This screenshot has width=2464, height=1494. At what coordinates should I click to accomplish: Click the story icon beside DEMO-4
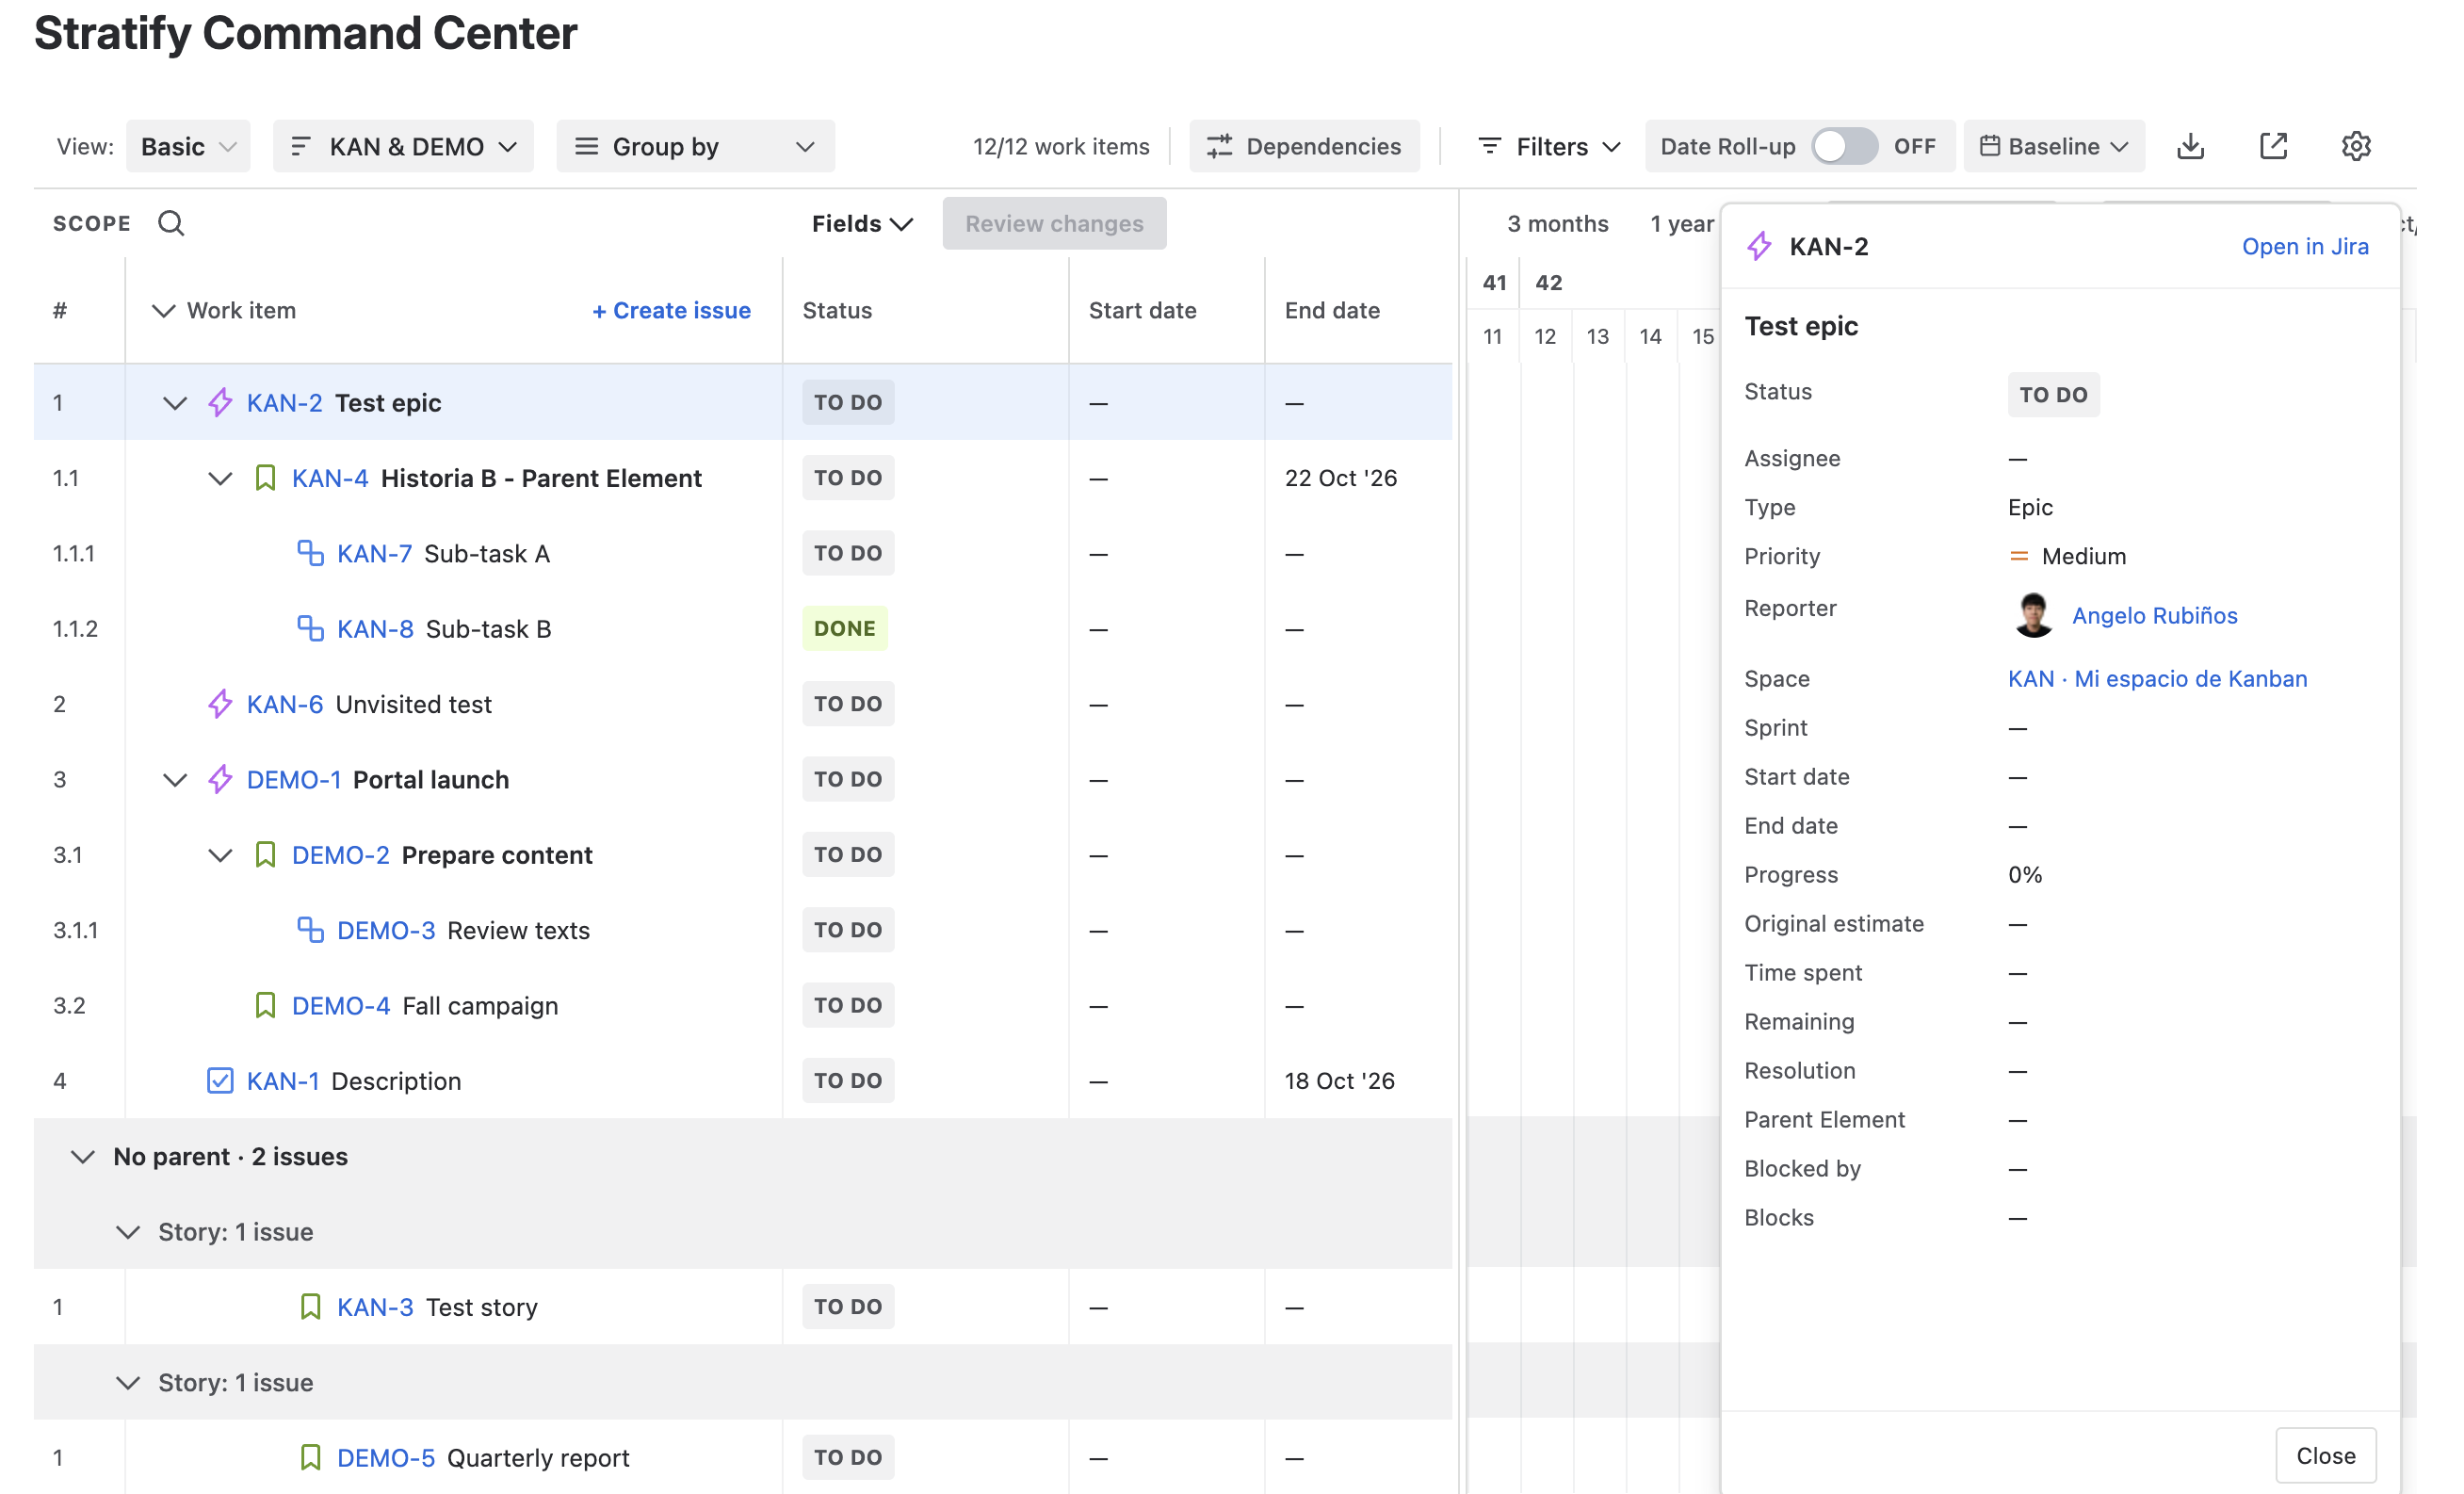[x=265, y=1005]
